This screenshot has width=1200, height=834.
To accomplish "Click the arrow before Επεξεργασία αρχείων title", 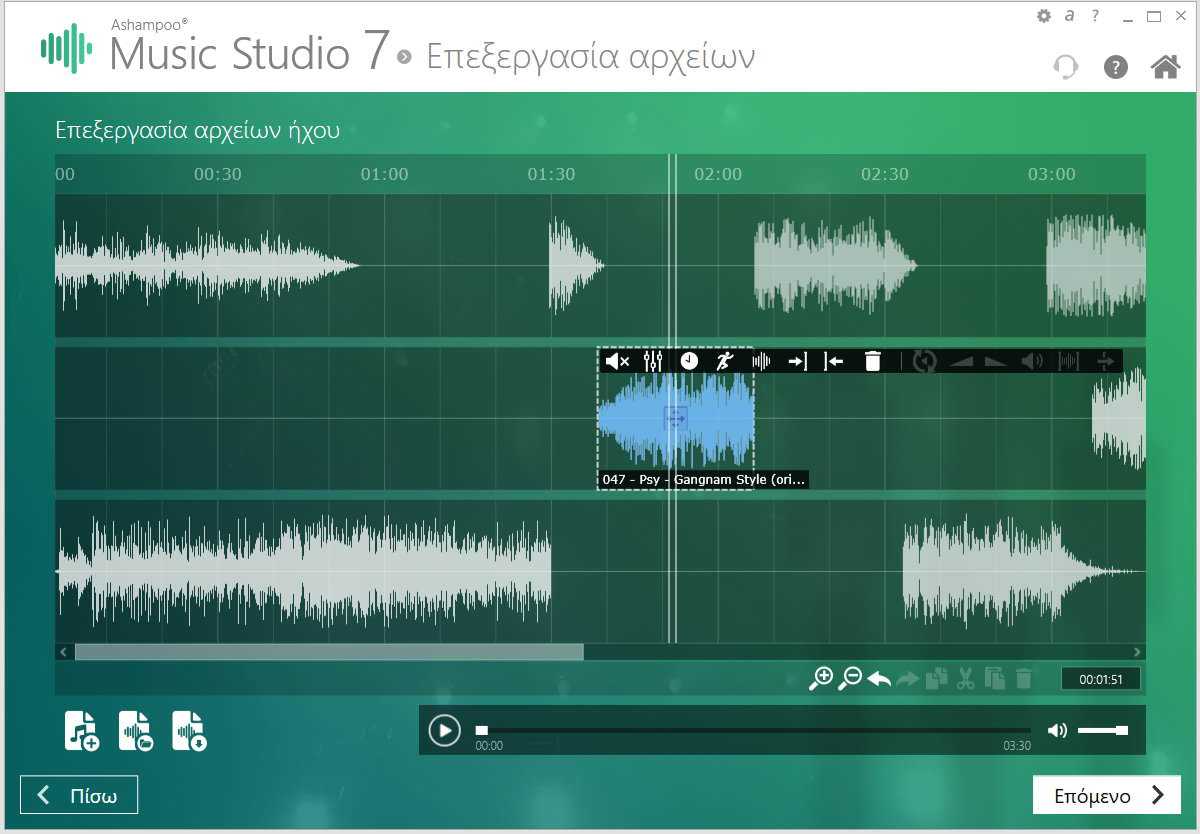I will [x=404, y=57].
